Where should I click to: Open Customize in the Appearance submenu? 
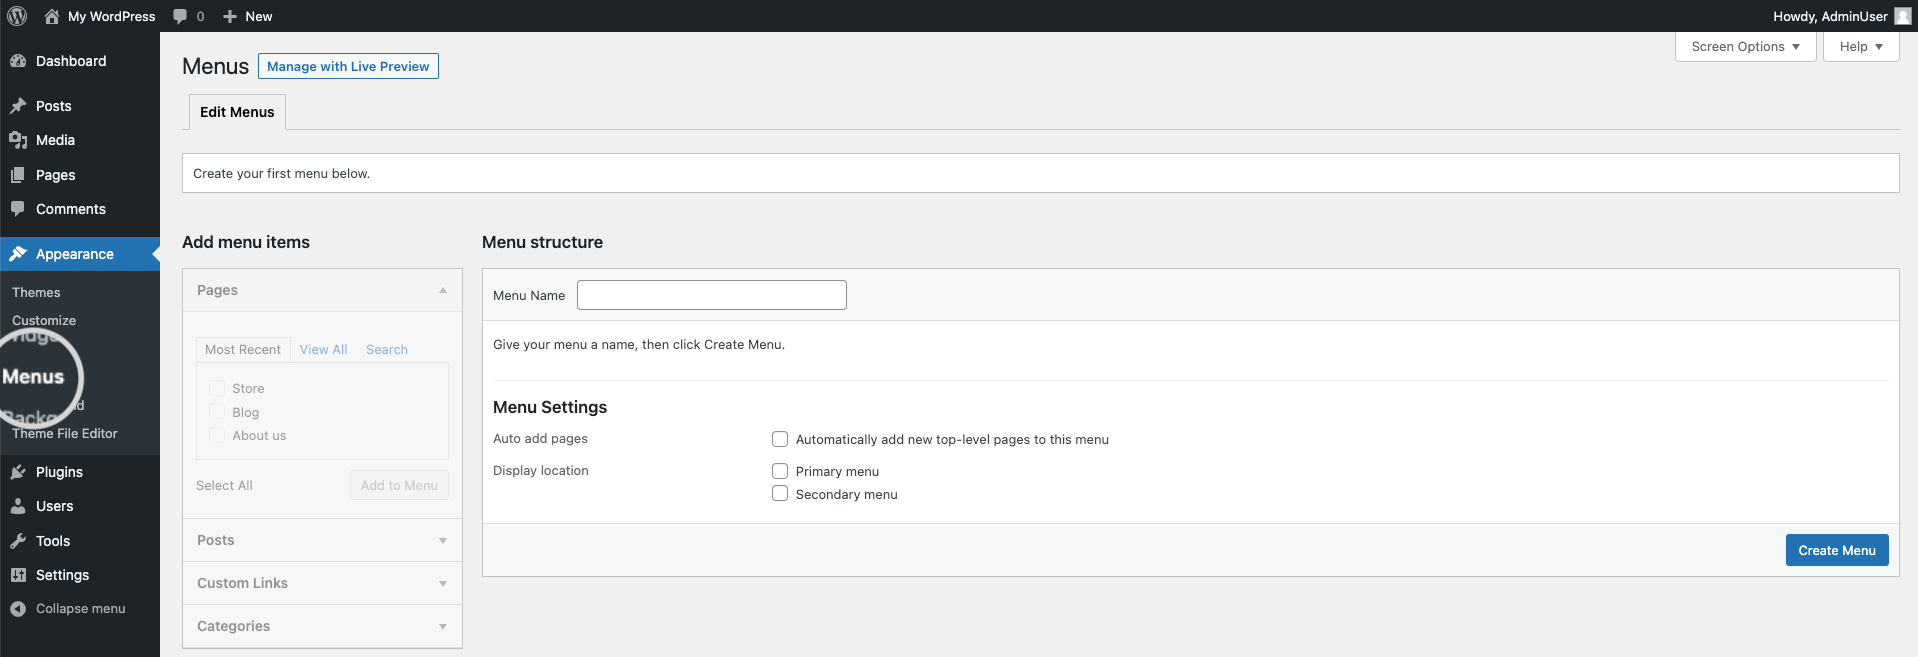[x=44, y=320]
